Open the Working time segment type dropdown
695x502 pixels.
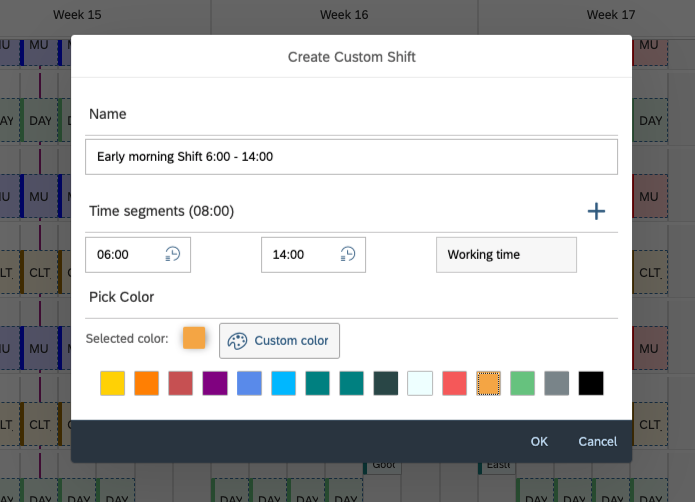pyautogui.click(x=506, y=255)
